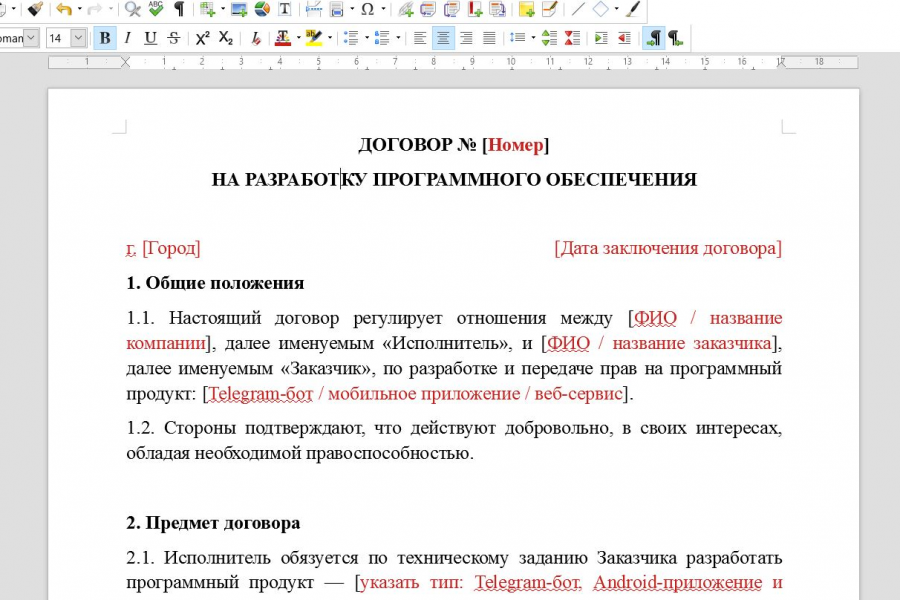The height and width of the screenshot is (600, 900).
Task: Toggle underline formatting
Action: click(150, 38)
